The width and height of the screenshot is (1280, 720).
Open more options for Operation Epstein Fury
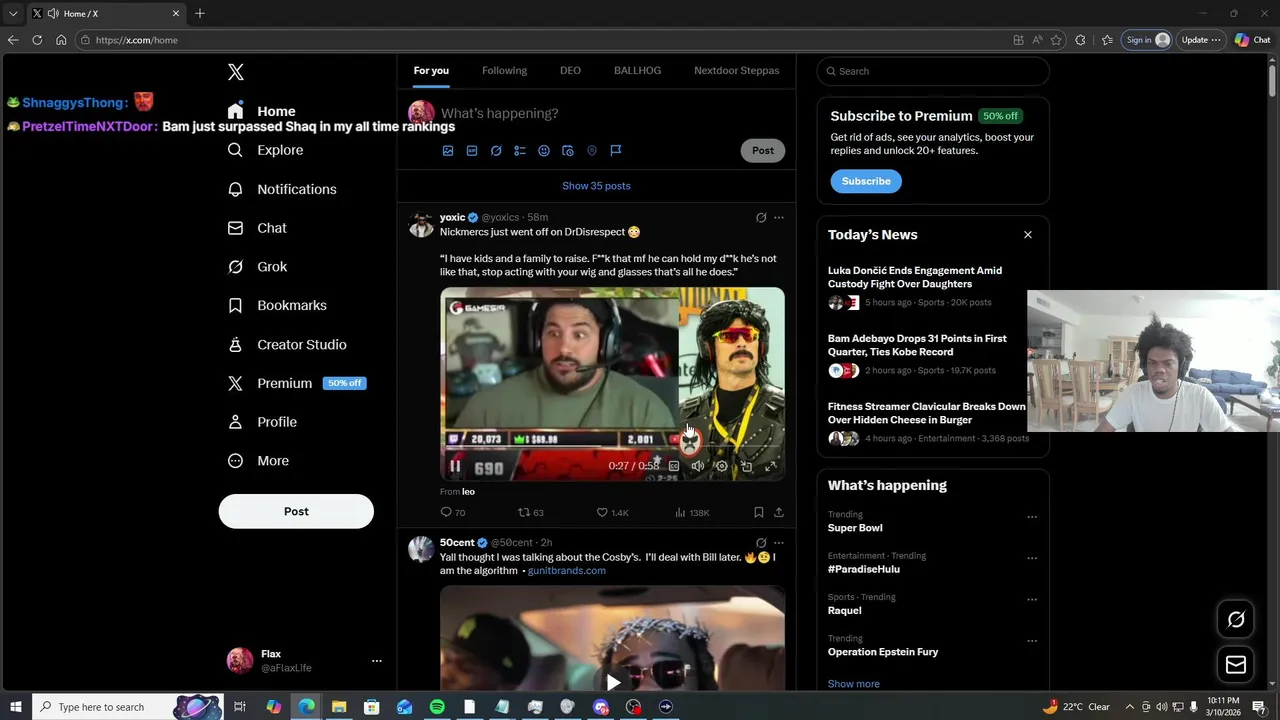pos(1032,641)
